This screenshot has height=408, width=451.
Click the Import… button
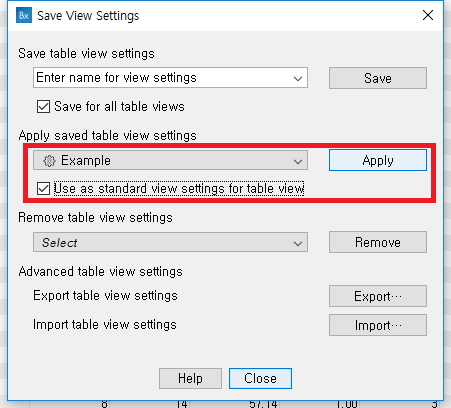pos(378,325)
